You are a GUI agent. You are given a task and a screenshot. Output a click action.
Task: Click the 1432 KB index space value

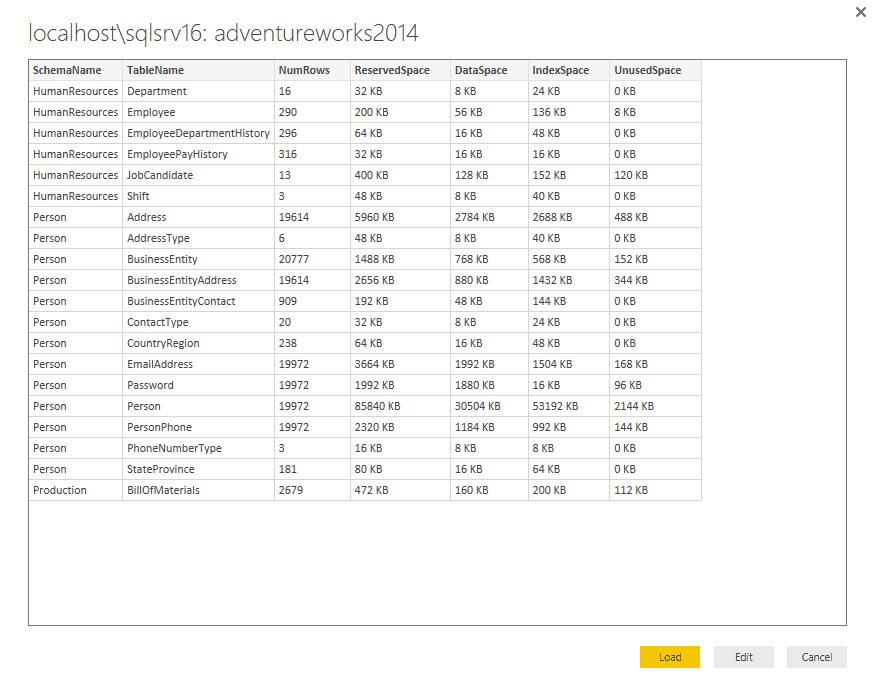pos(569,280)
